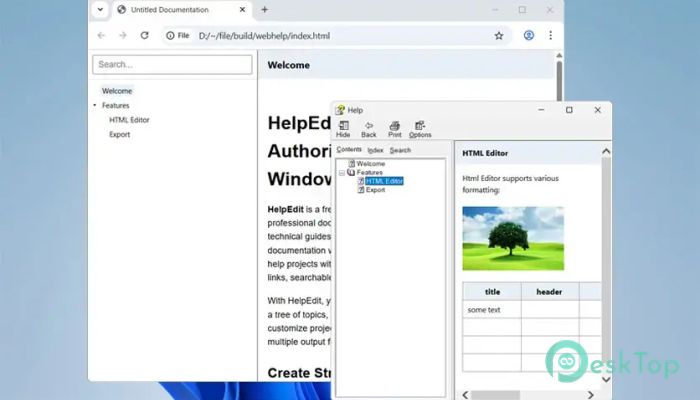Click Print icon in Help toolbar

pos(395,125)
